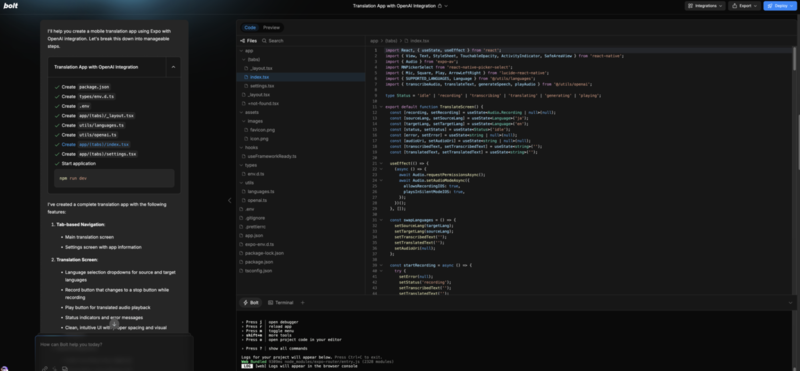Open settings.tsx in the file tree
The image size is (800, 371).
301,86
